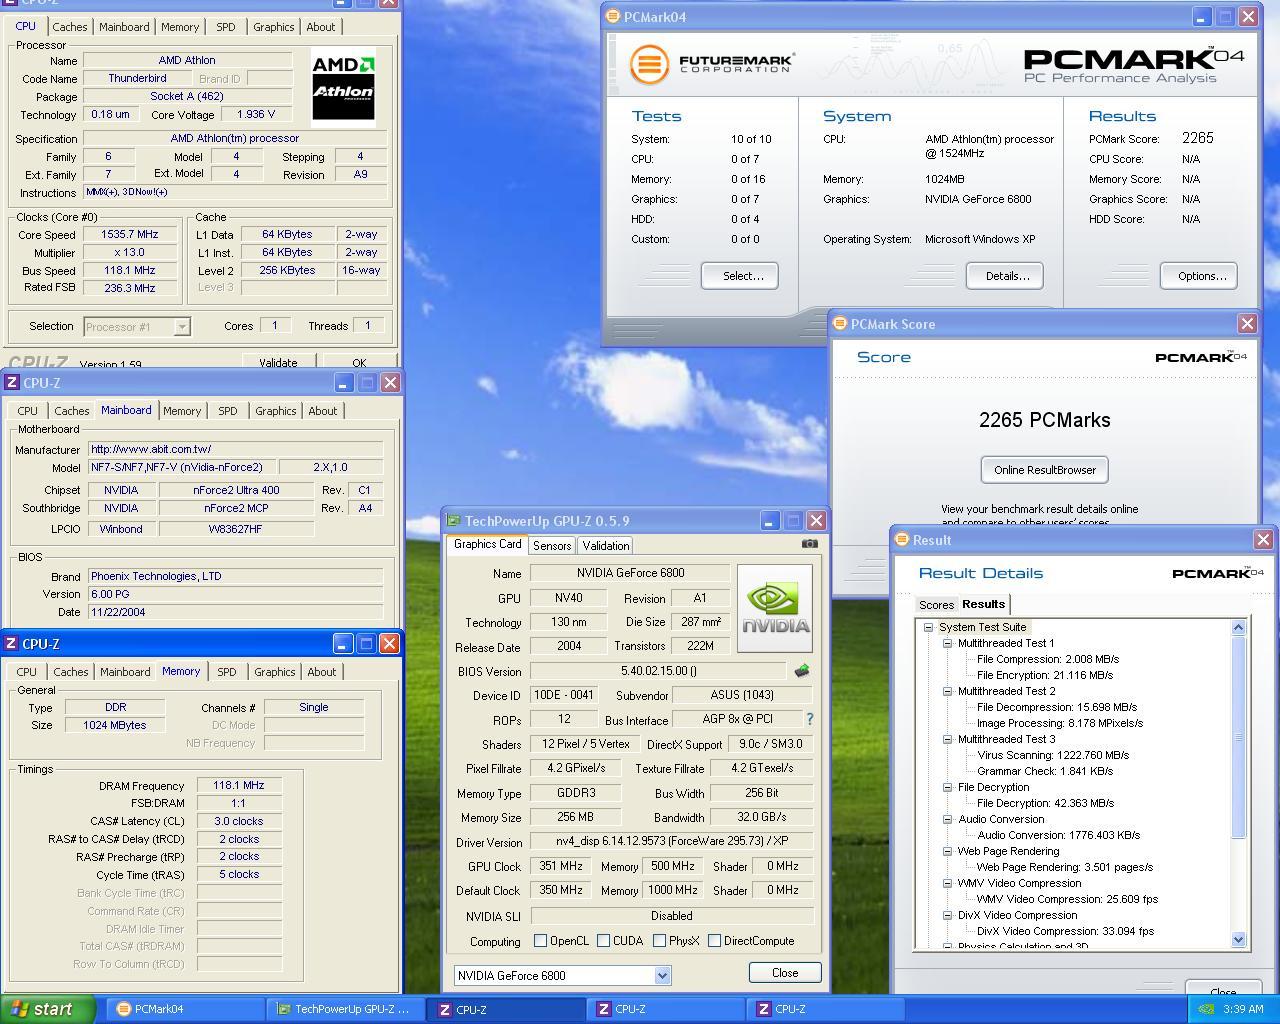Click the Driver Version field in GPU-Z

671,842
